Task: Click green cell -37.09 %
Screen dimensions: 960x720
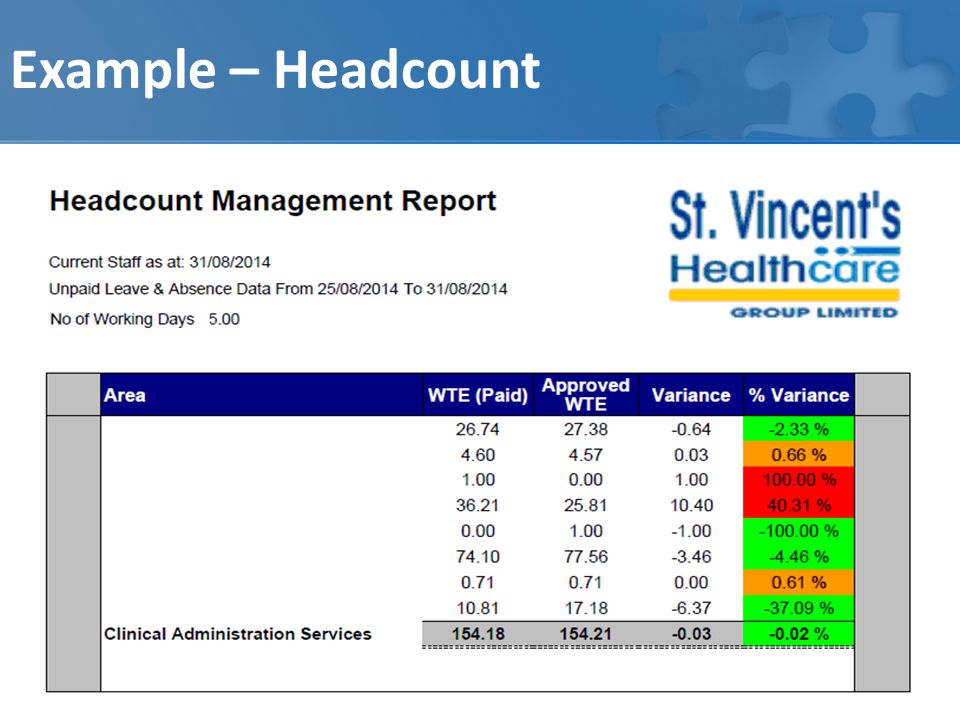Action: (x=798, y=608)
